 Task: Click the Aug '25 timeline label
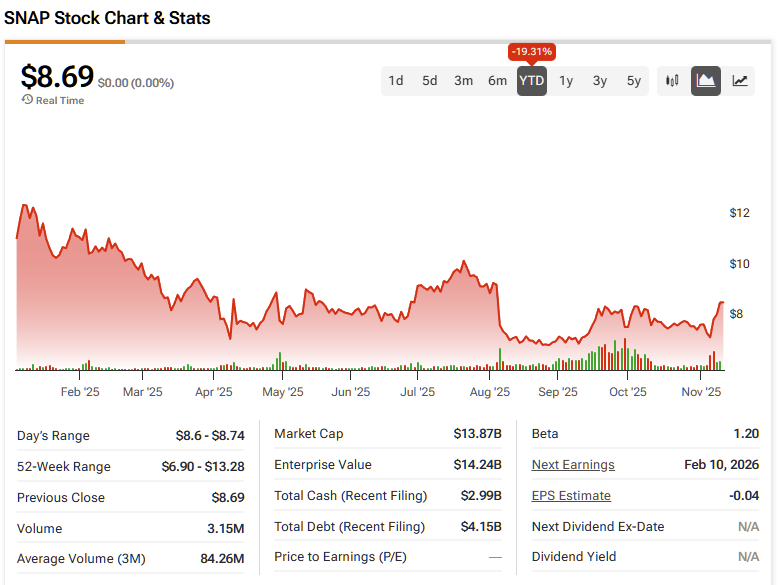(489, 392)
